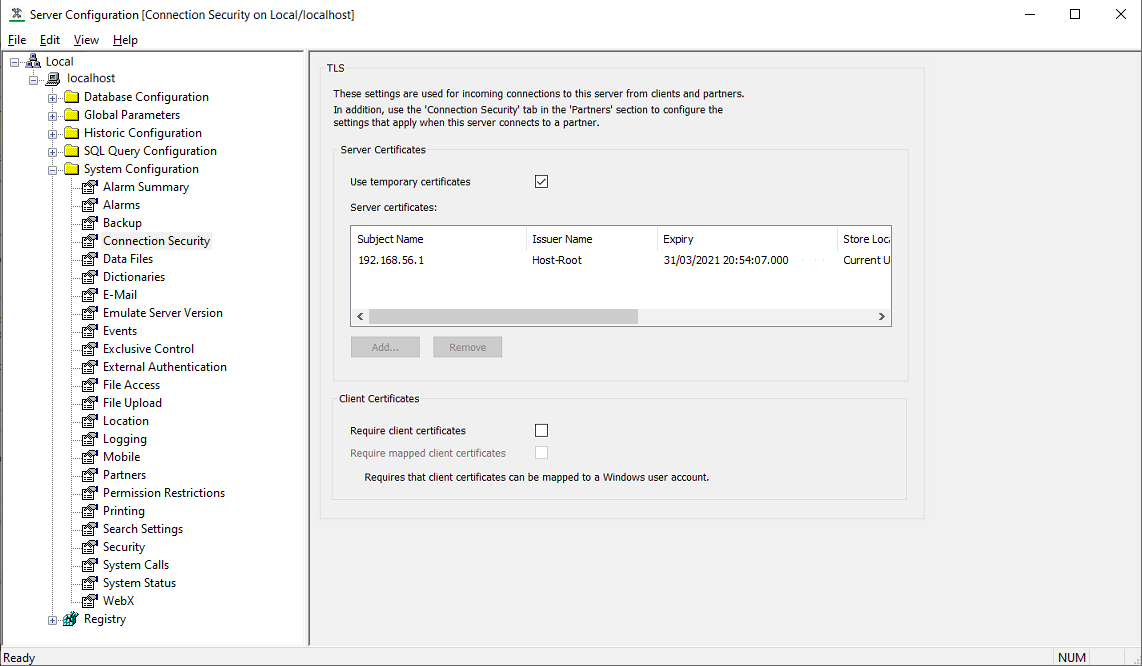
Task: Open the View menu
Action: click(x=86, y=40)
